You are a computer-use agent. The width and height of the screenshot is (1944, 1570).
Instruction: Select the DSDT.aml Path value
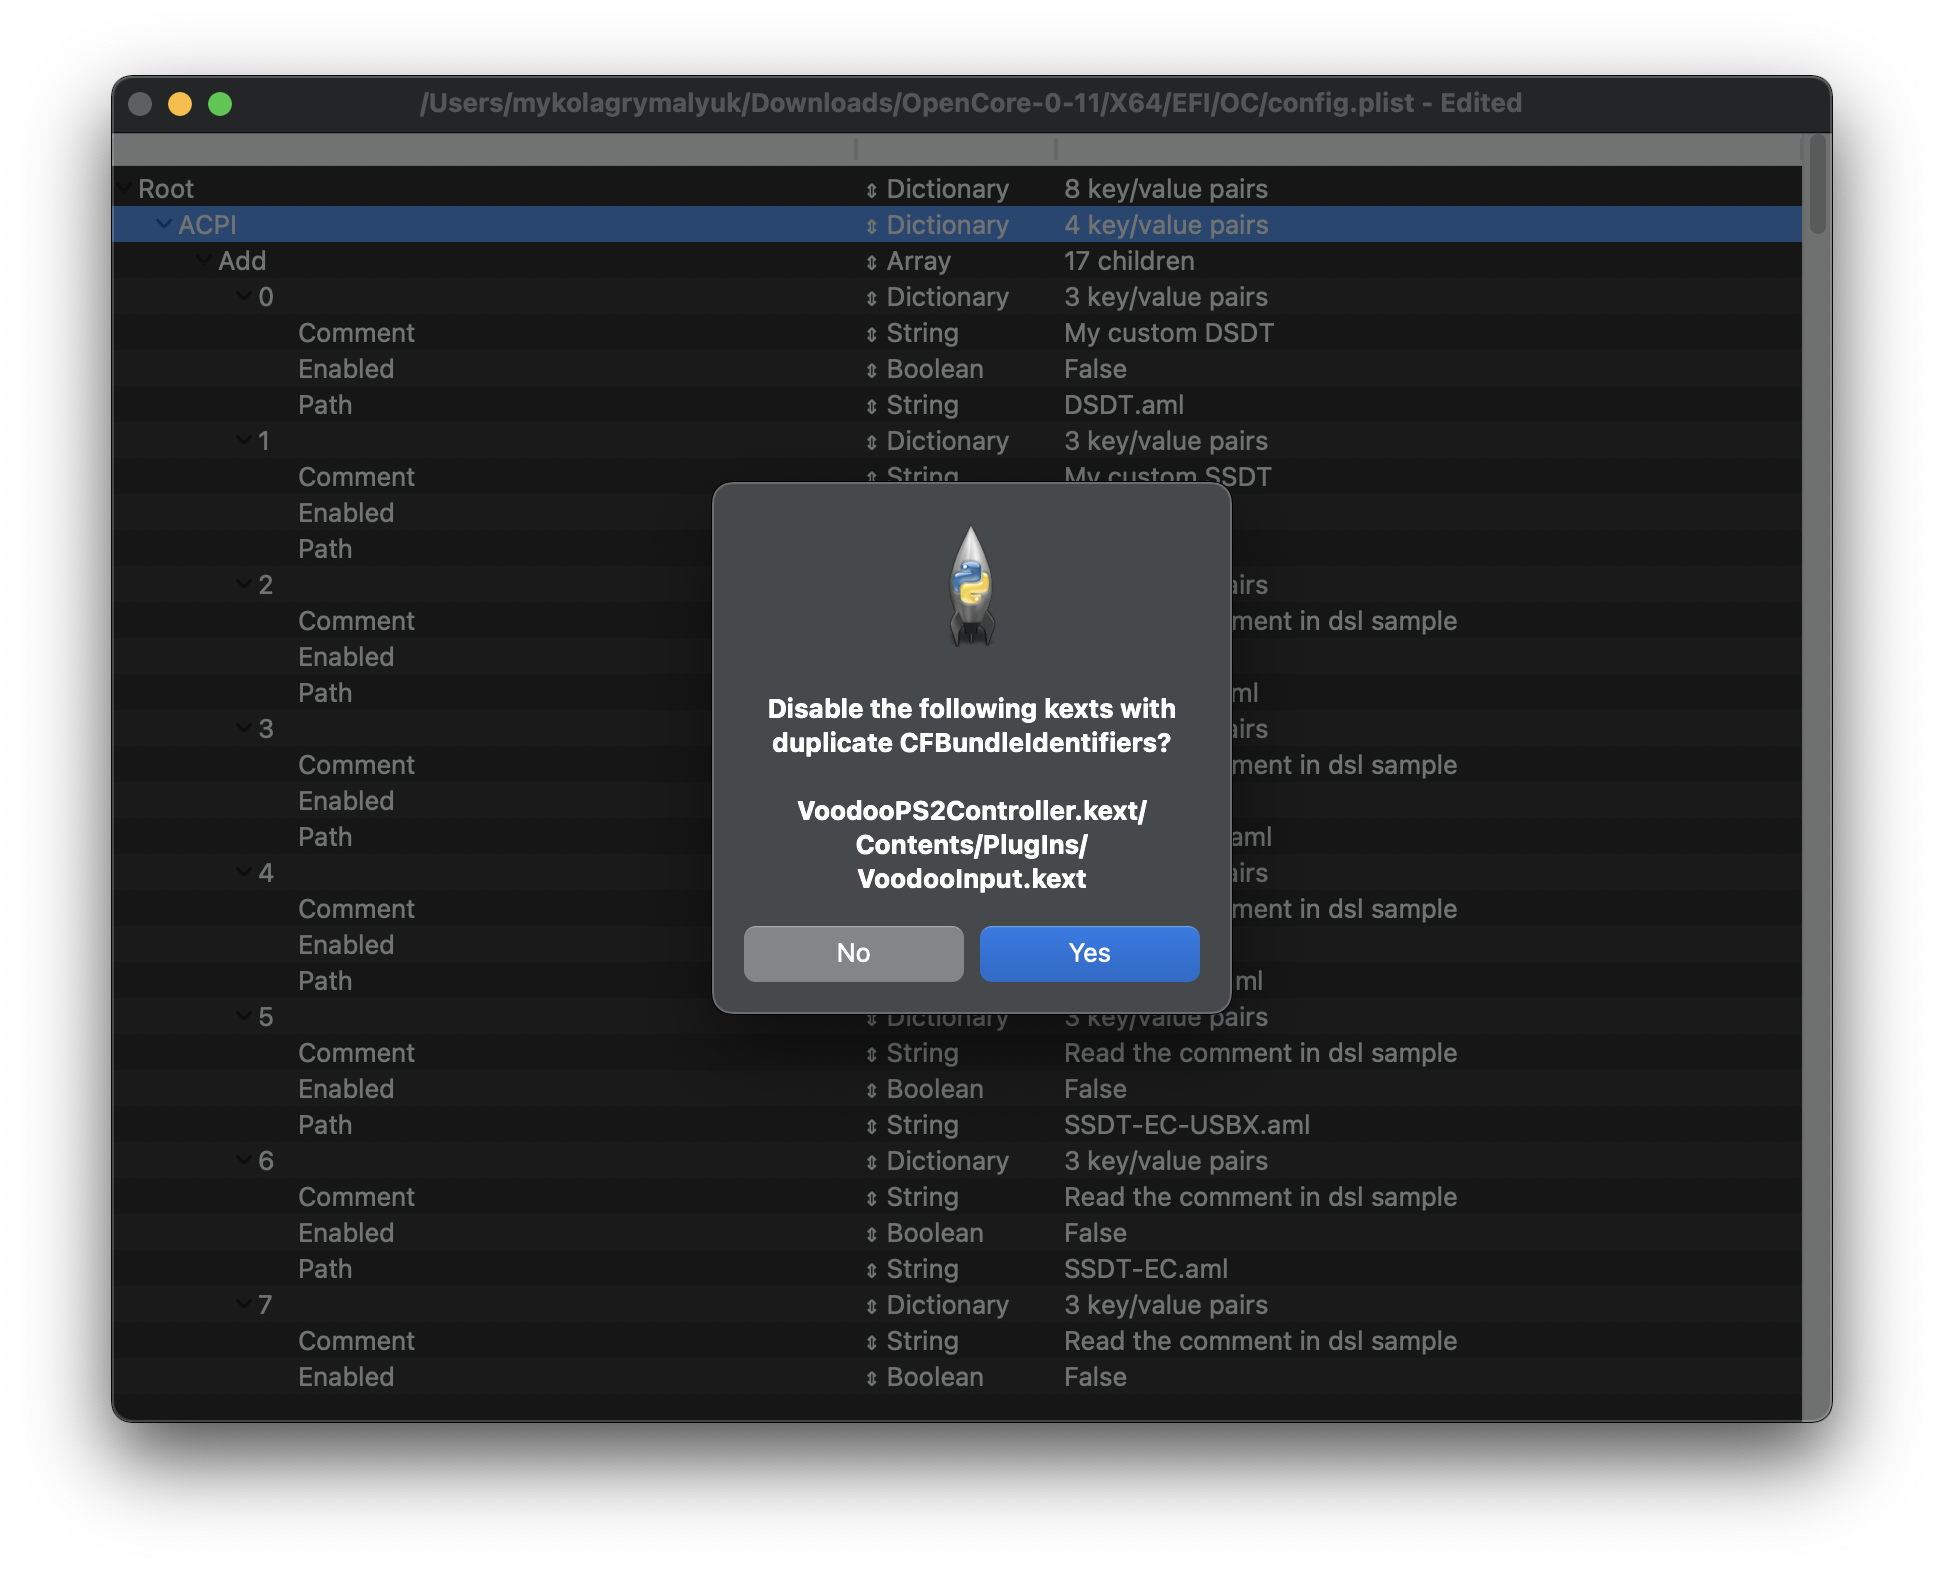tap(1123, 405)
